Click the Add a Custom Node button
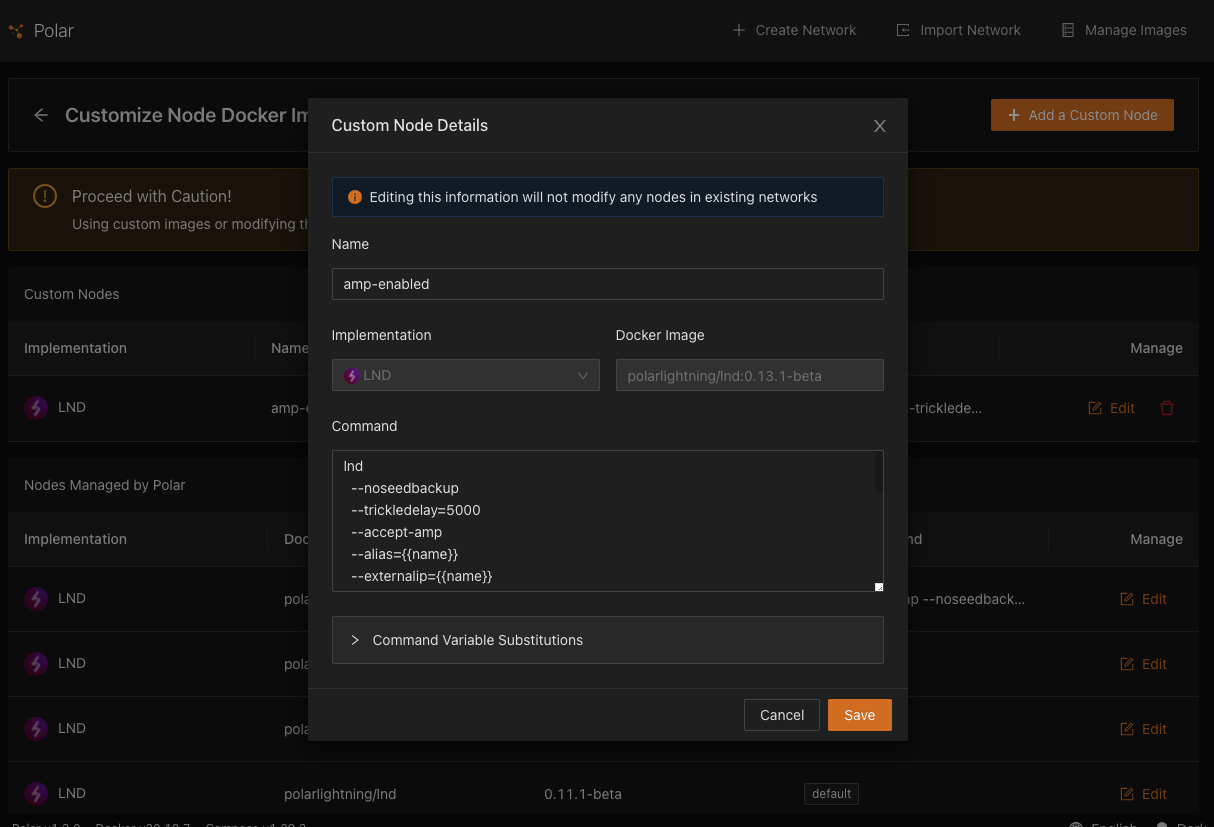1214x827 pixels. (1082, 115)
